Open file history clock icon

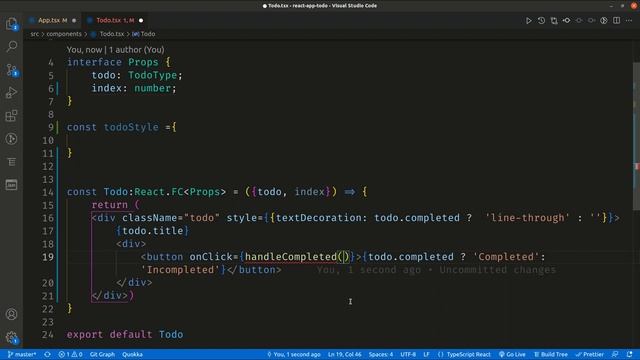541,20
